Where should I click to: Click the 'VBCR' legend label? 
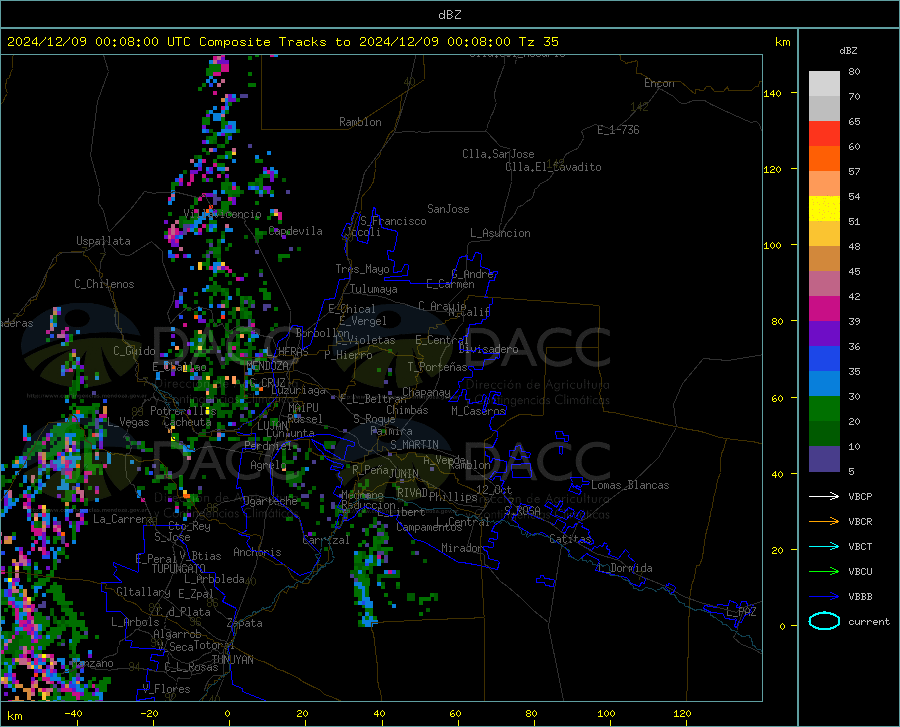point(860,522)
